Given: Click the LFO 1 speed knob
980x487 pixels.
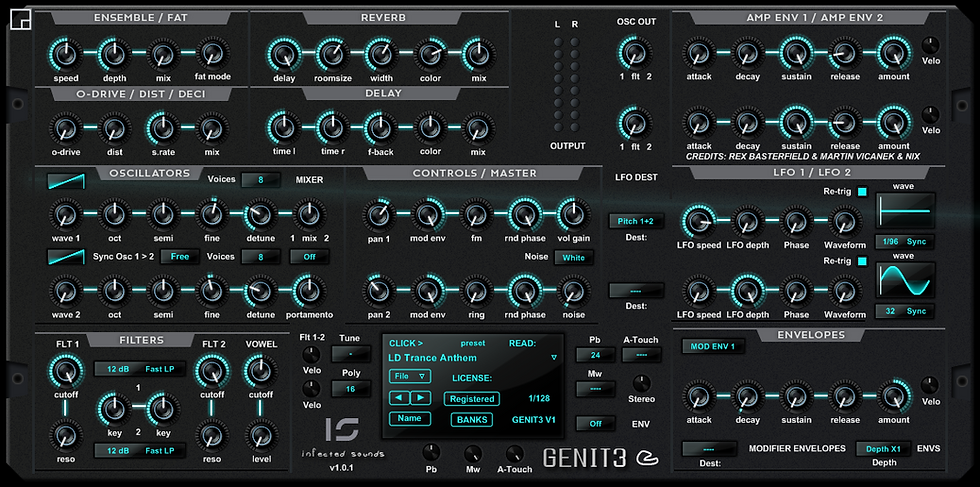Looking at the screenshot, I should point(699,221).
